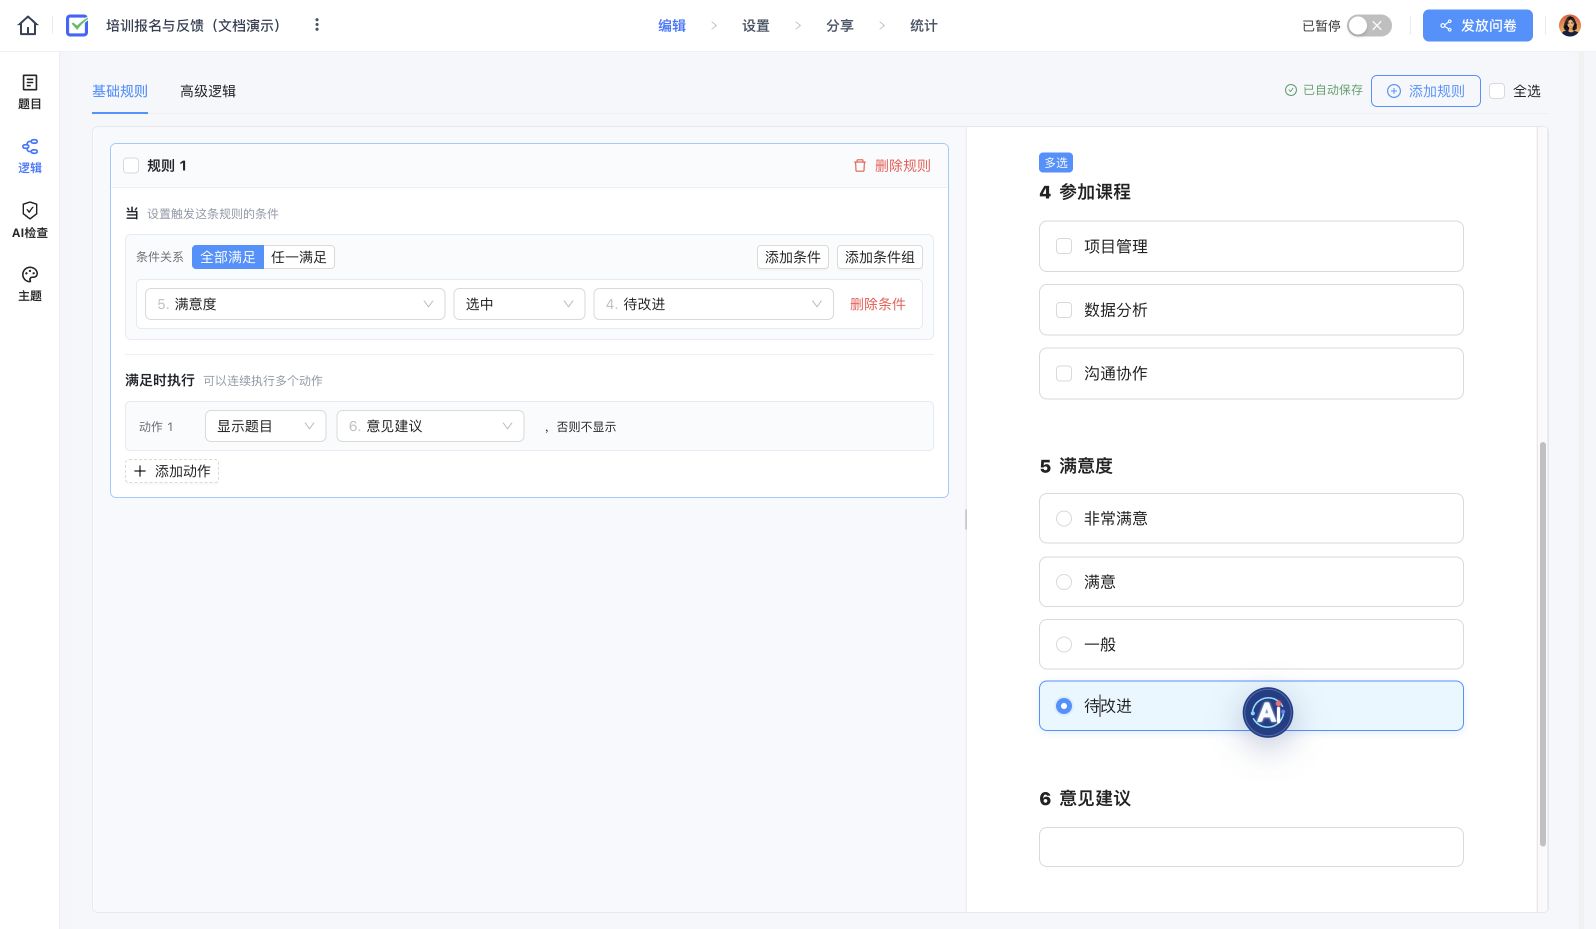1596x929 pixels.
Task: Select 全部满足 condition relation
Action: click(228, 257)
